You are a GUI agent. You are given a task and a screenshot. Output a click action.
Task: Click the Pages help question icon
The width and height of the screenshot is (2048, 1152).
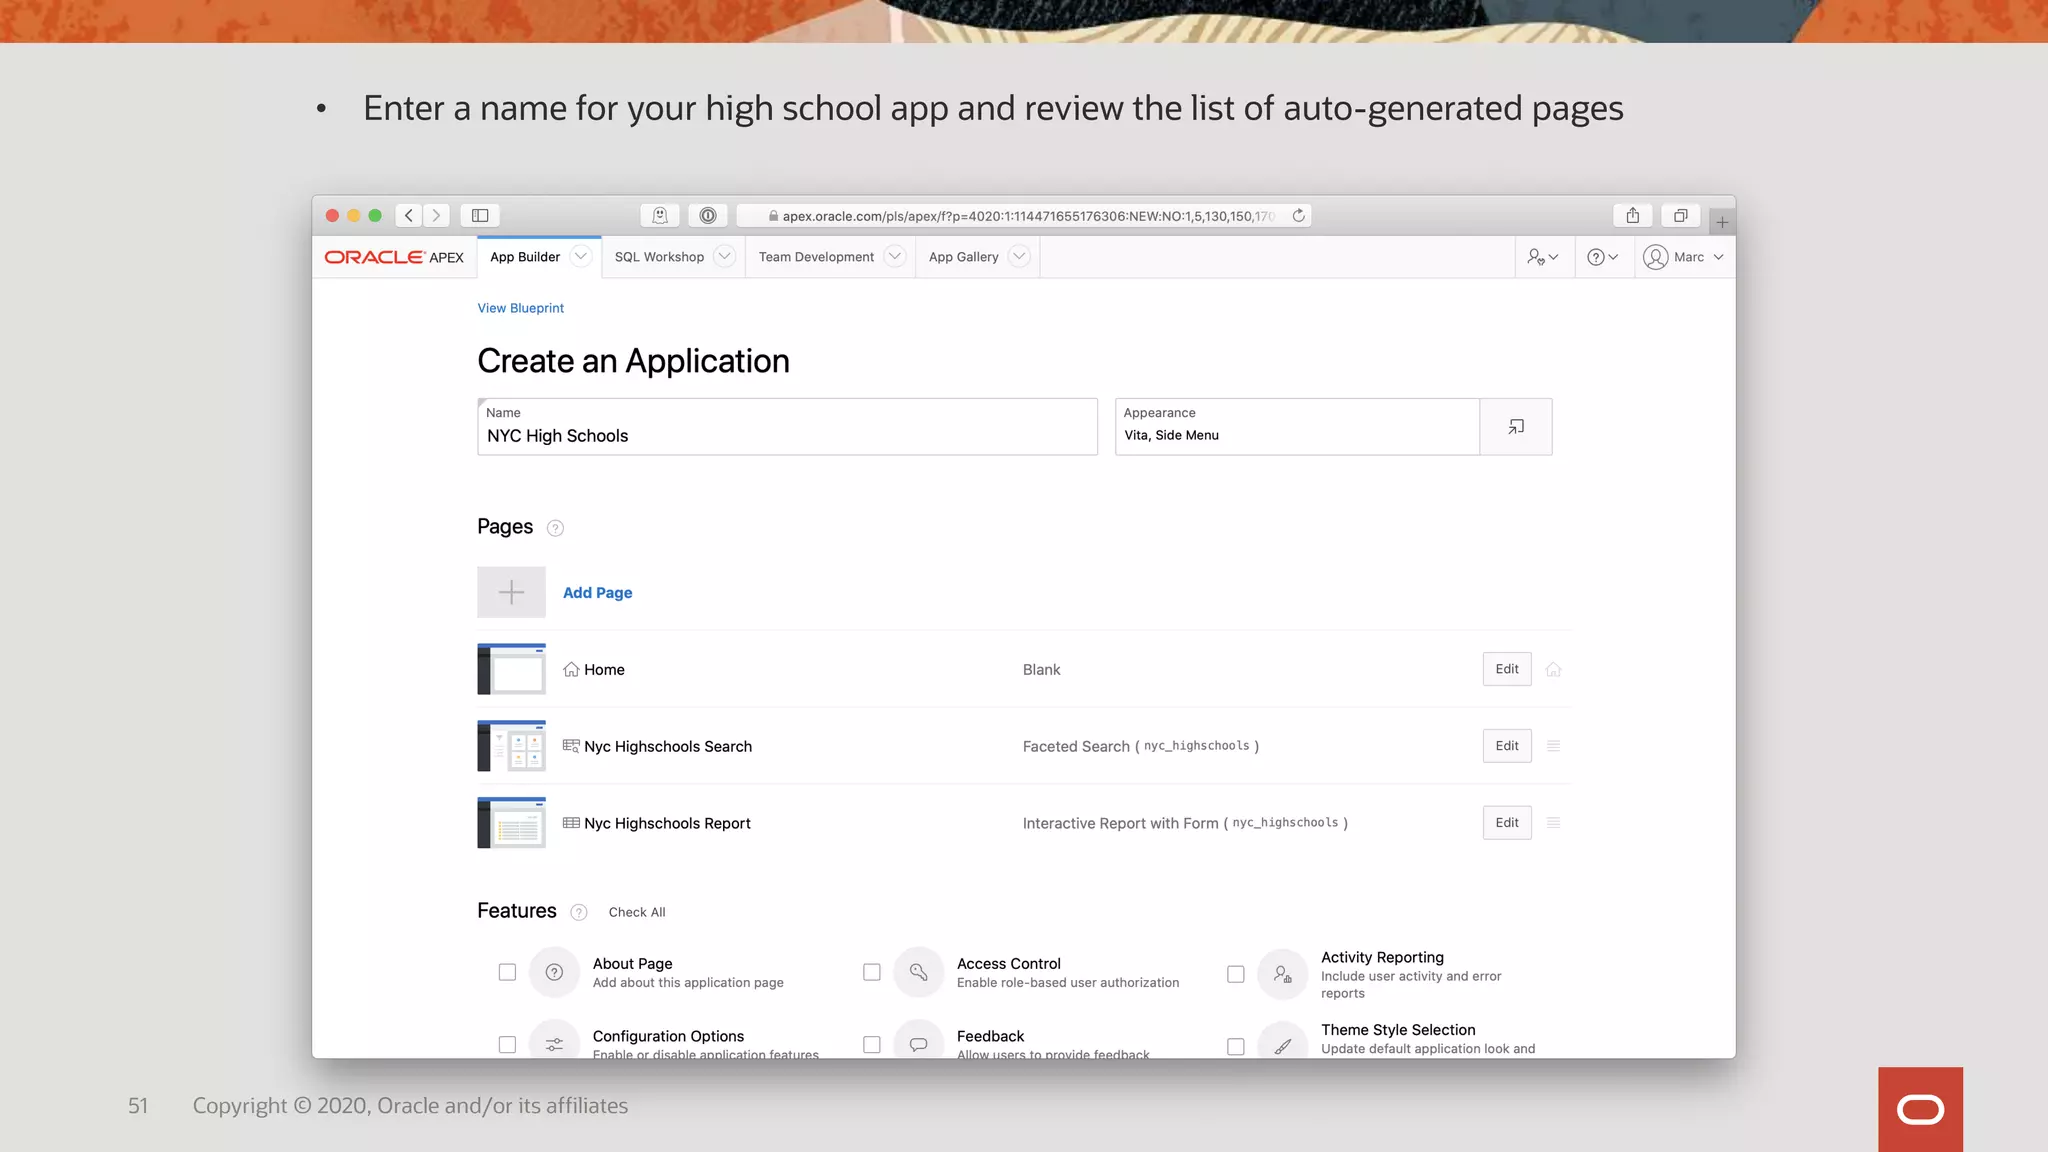pos(555,528)
